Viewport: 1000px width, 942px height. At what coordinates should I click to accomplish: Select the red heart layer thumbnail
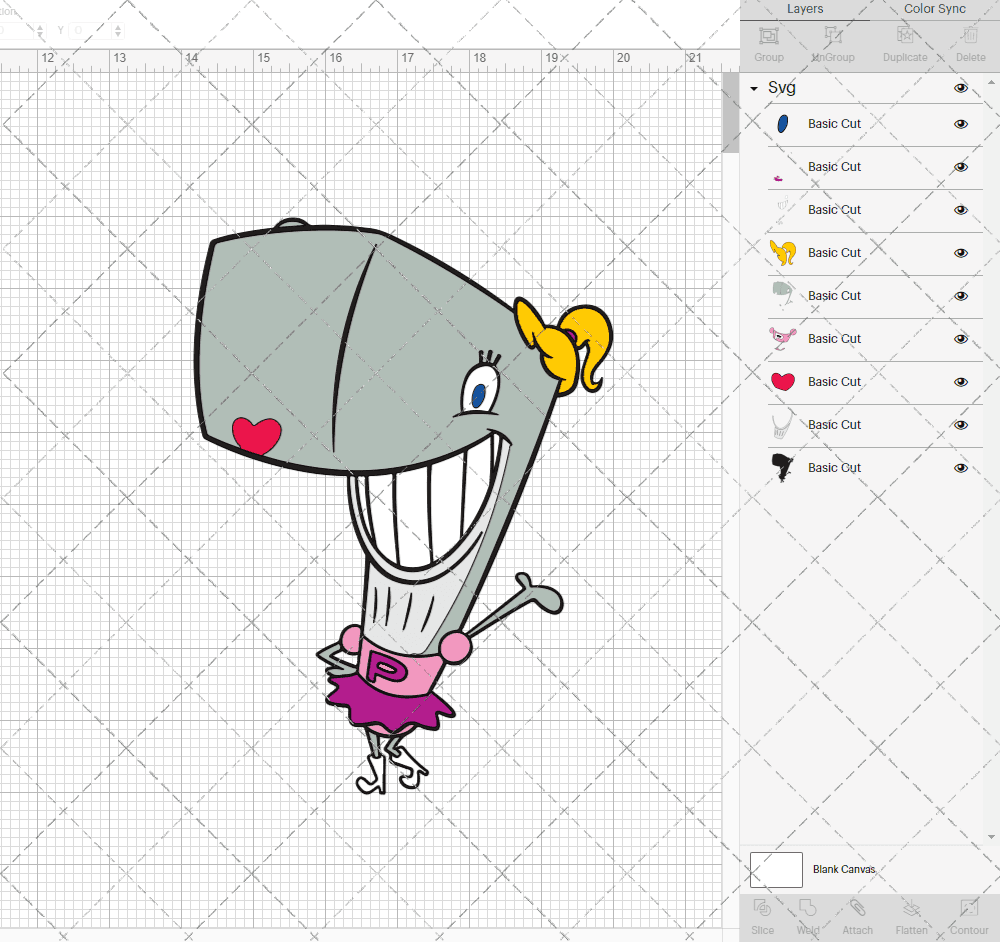coord(783,381)
